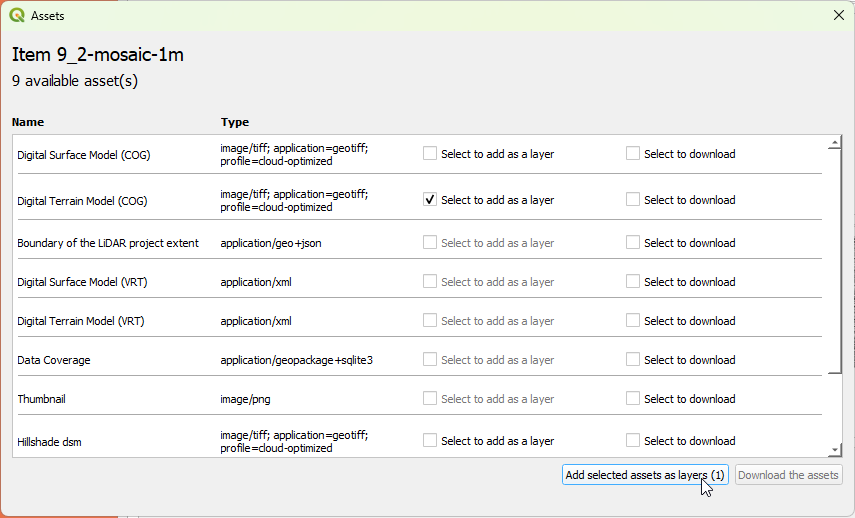855x518 pixels.
Task: Enable download for Digital Surface Model (VRT)
Action: click(x=633, y=282)
